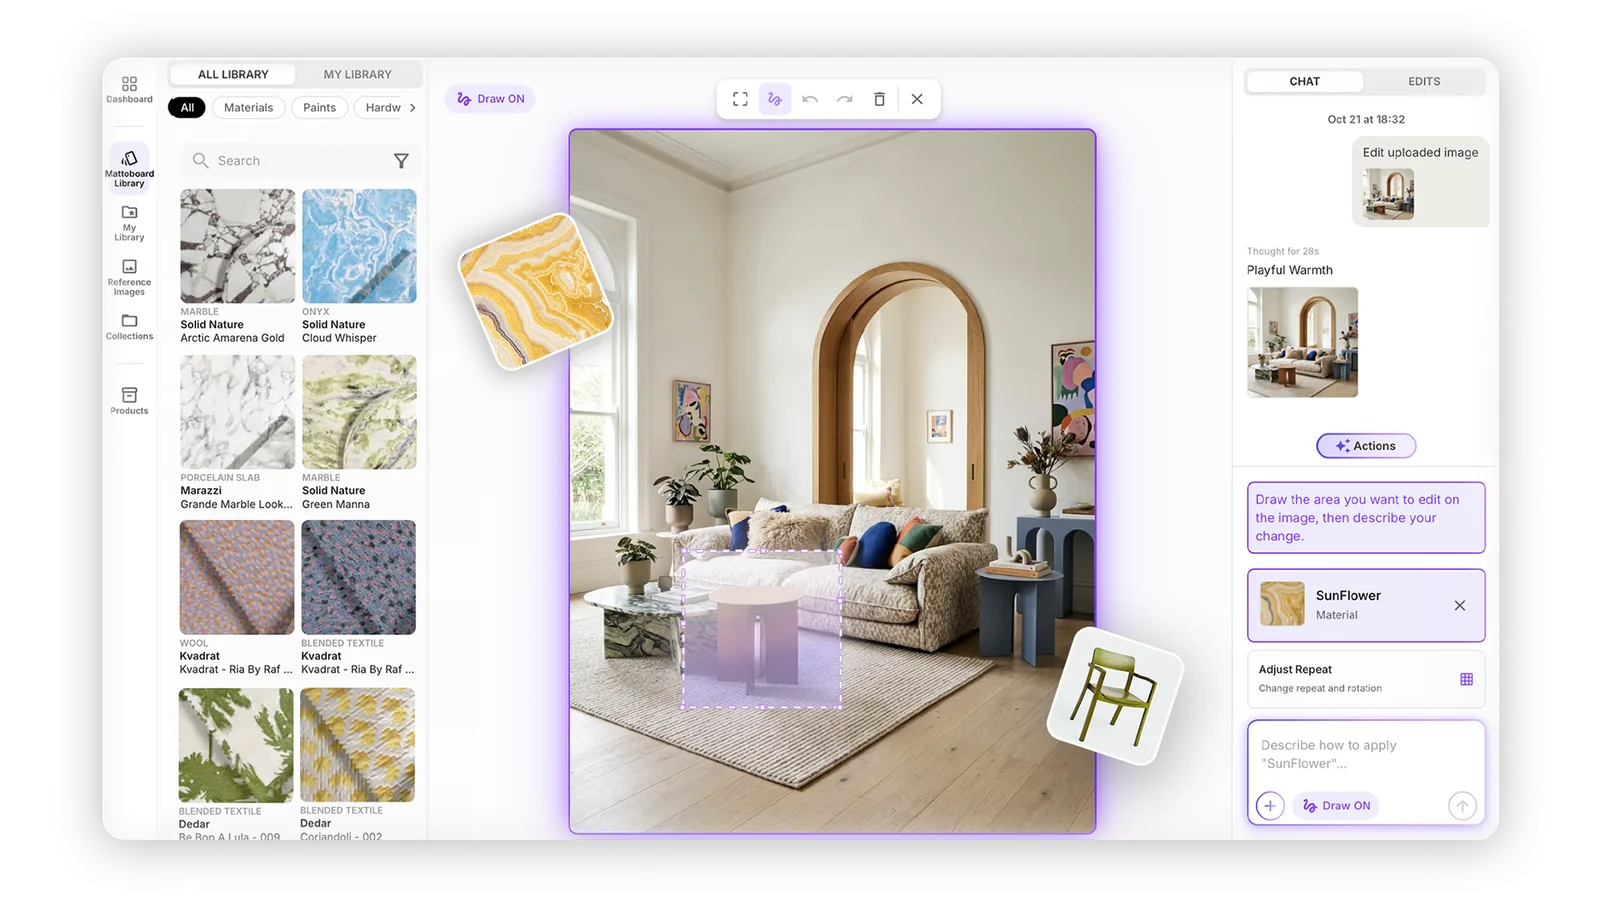
Task: Click the dashed selection area on the table
Action: 762,629
